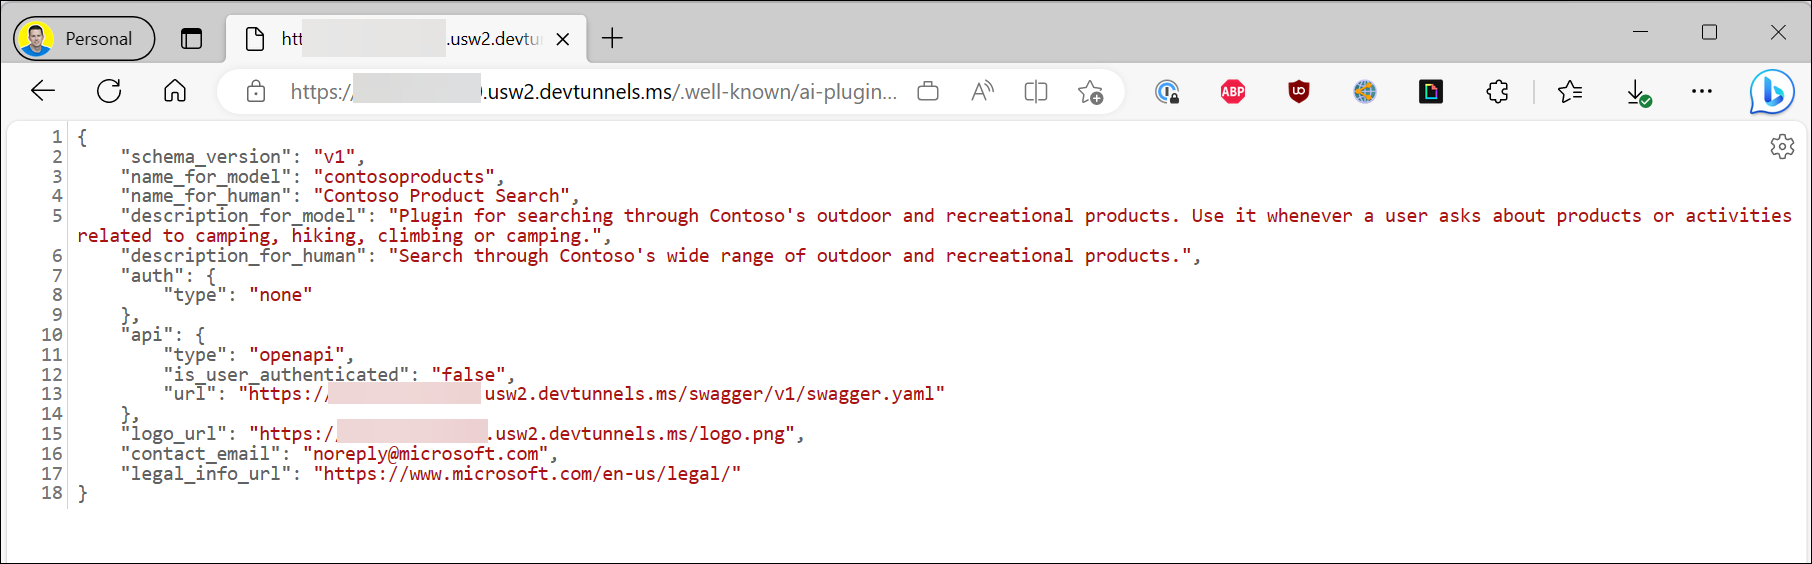Open the briefcase shopping icon in address bar

click(x=928, y=92)
